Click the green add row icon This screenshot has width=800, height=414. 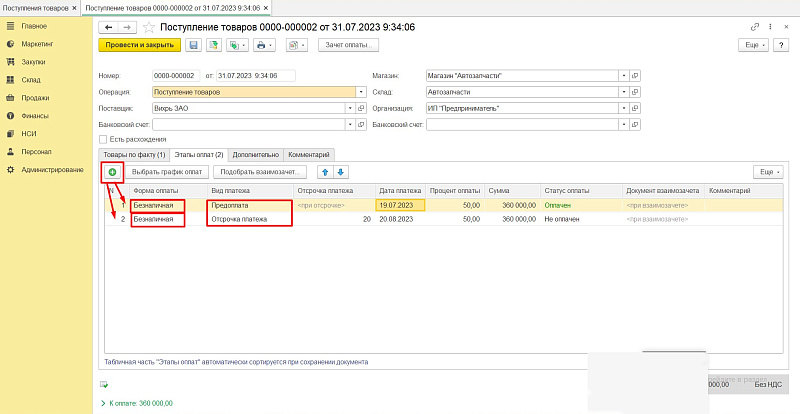coord(111,172)
